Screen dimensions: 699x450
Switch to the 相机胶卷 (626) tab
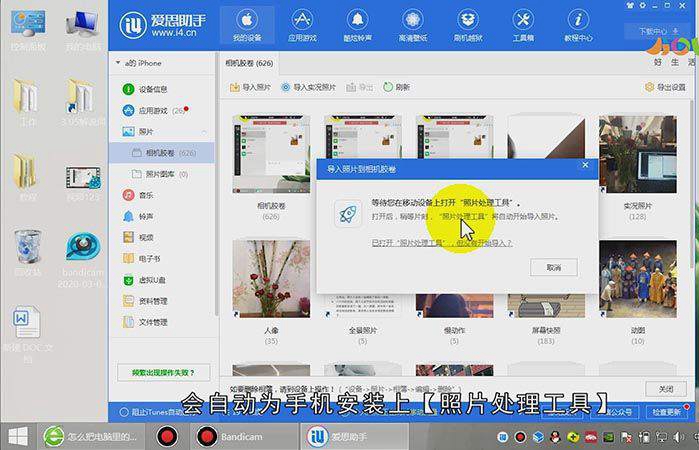(249, 63)
